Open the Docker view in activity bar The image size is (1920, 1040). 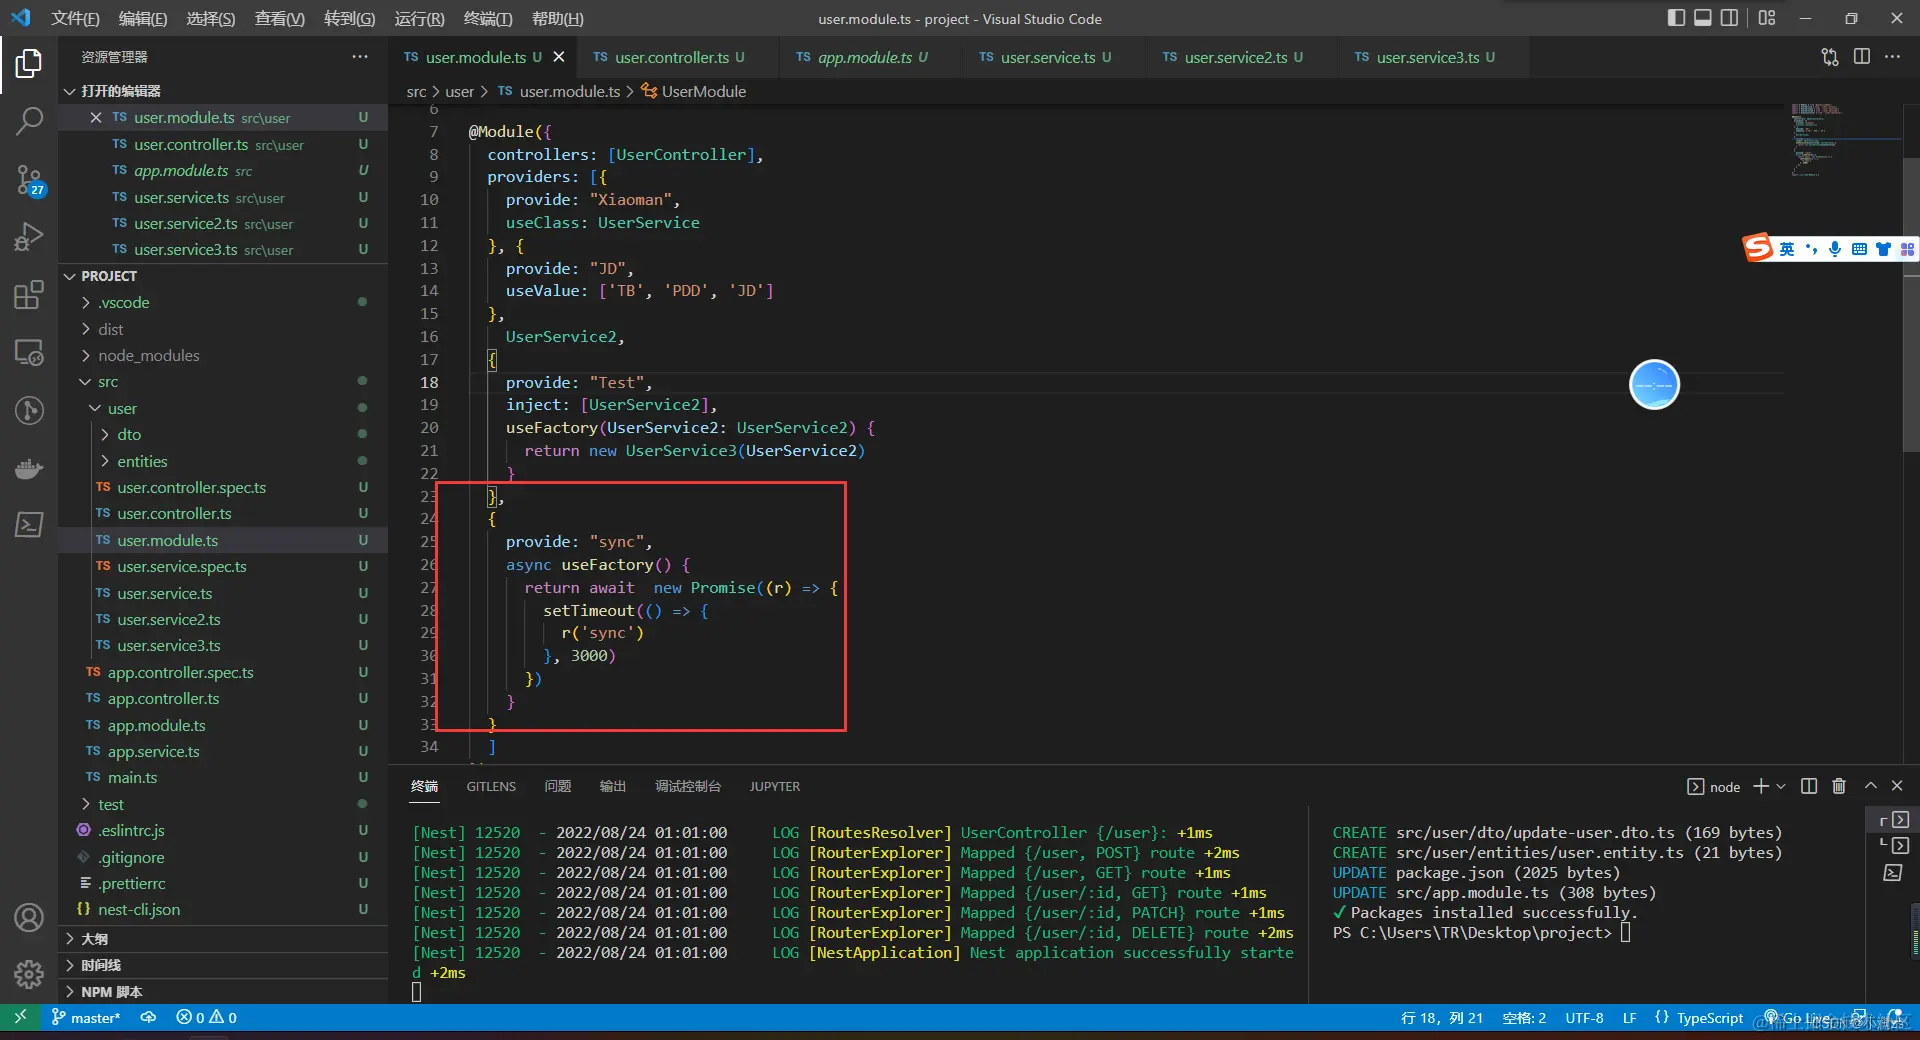click(29, 468)
